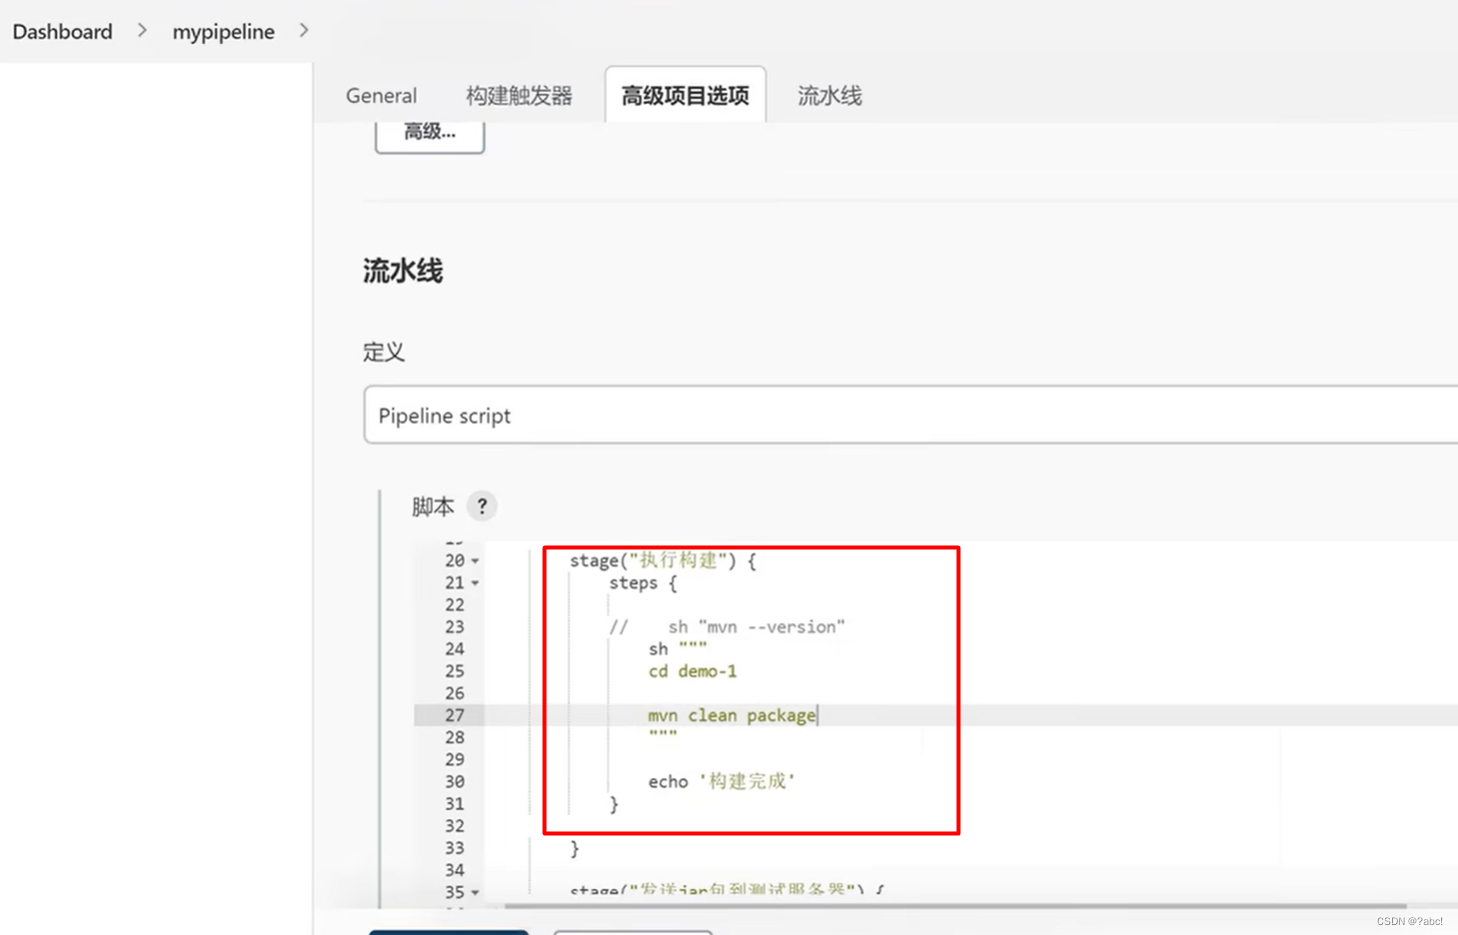Click the horizontal scrollbar of script editor

tap(955, 906)
